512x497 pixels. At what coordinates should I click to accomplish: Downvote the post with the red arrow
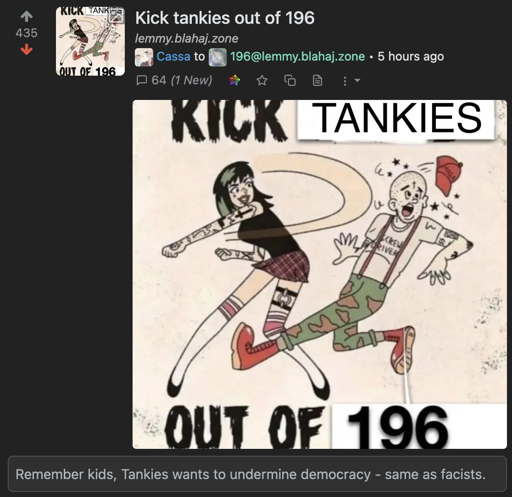[26, 51]
